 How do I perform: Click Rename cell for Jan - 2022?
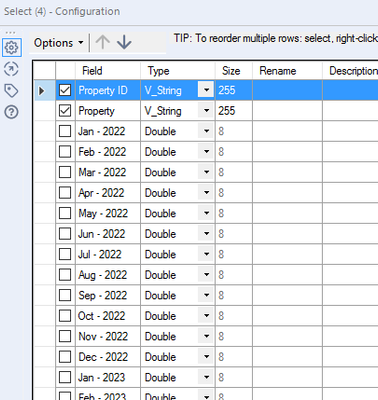pyautogui.click(x=287, y=131)
